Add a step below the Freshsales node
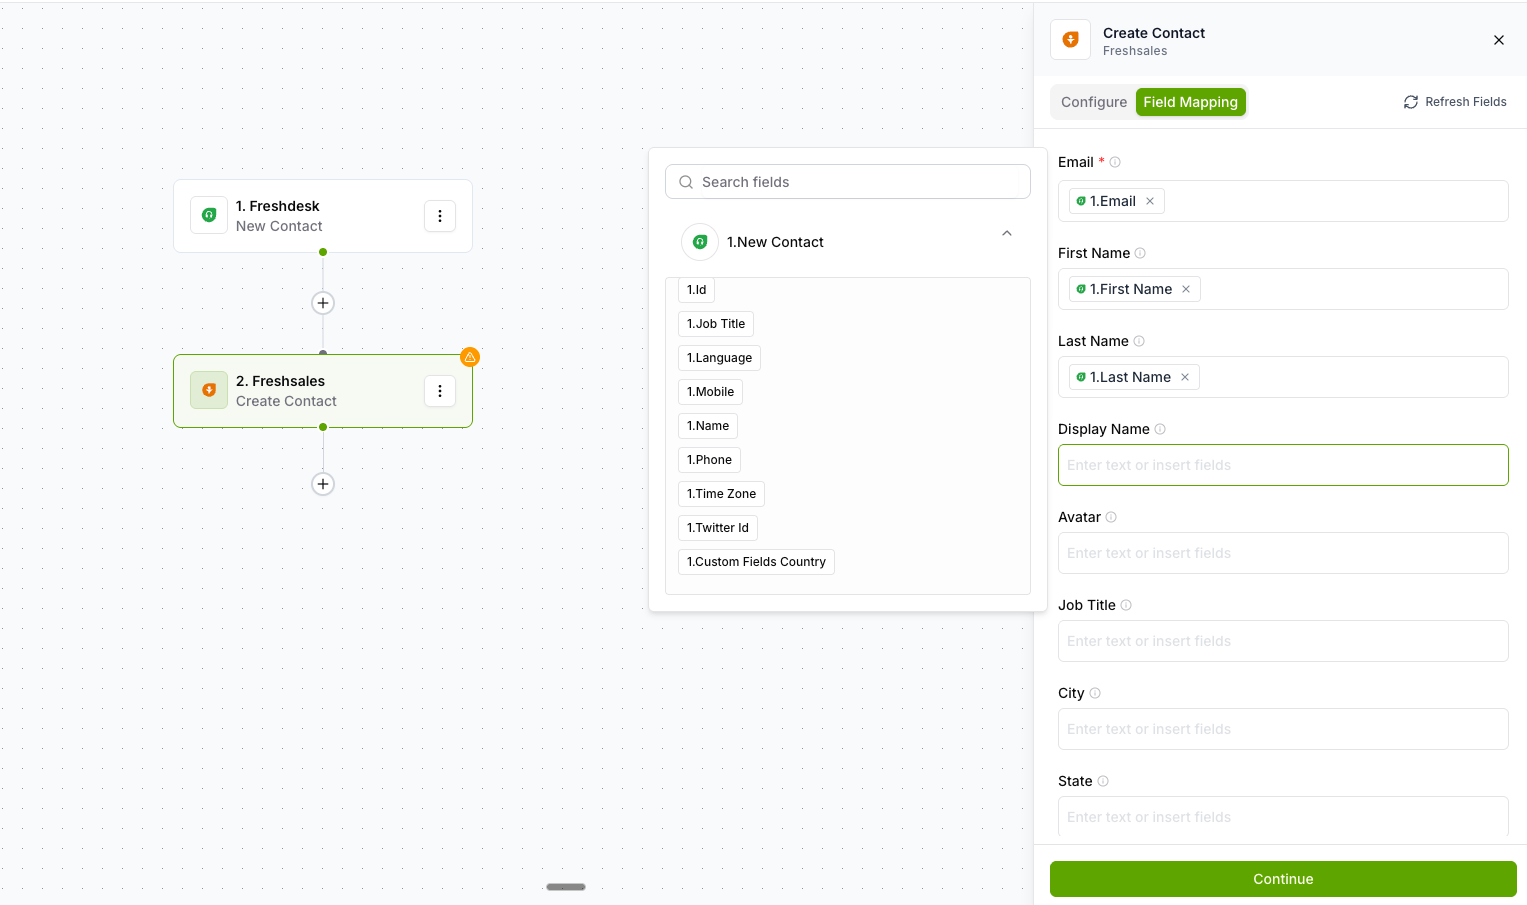This screenshot has height=905, width=1527. 323,484
